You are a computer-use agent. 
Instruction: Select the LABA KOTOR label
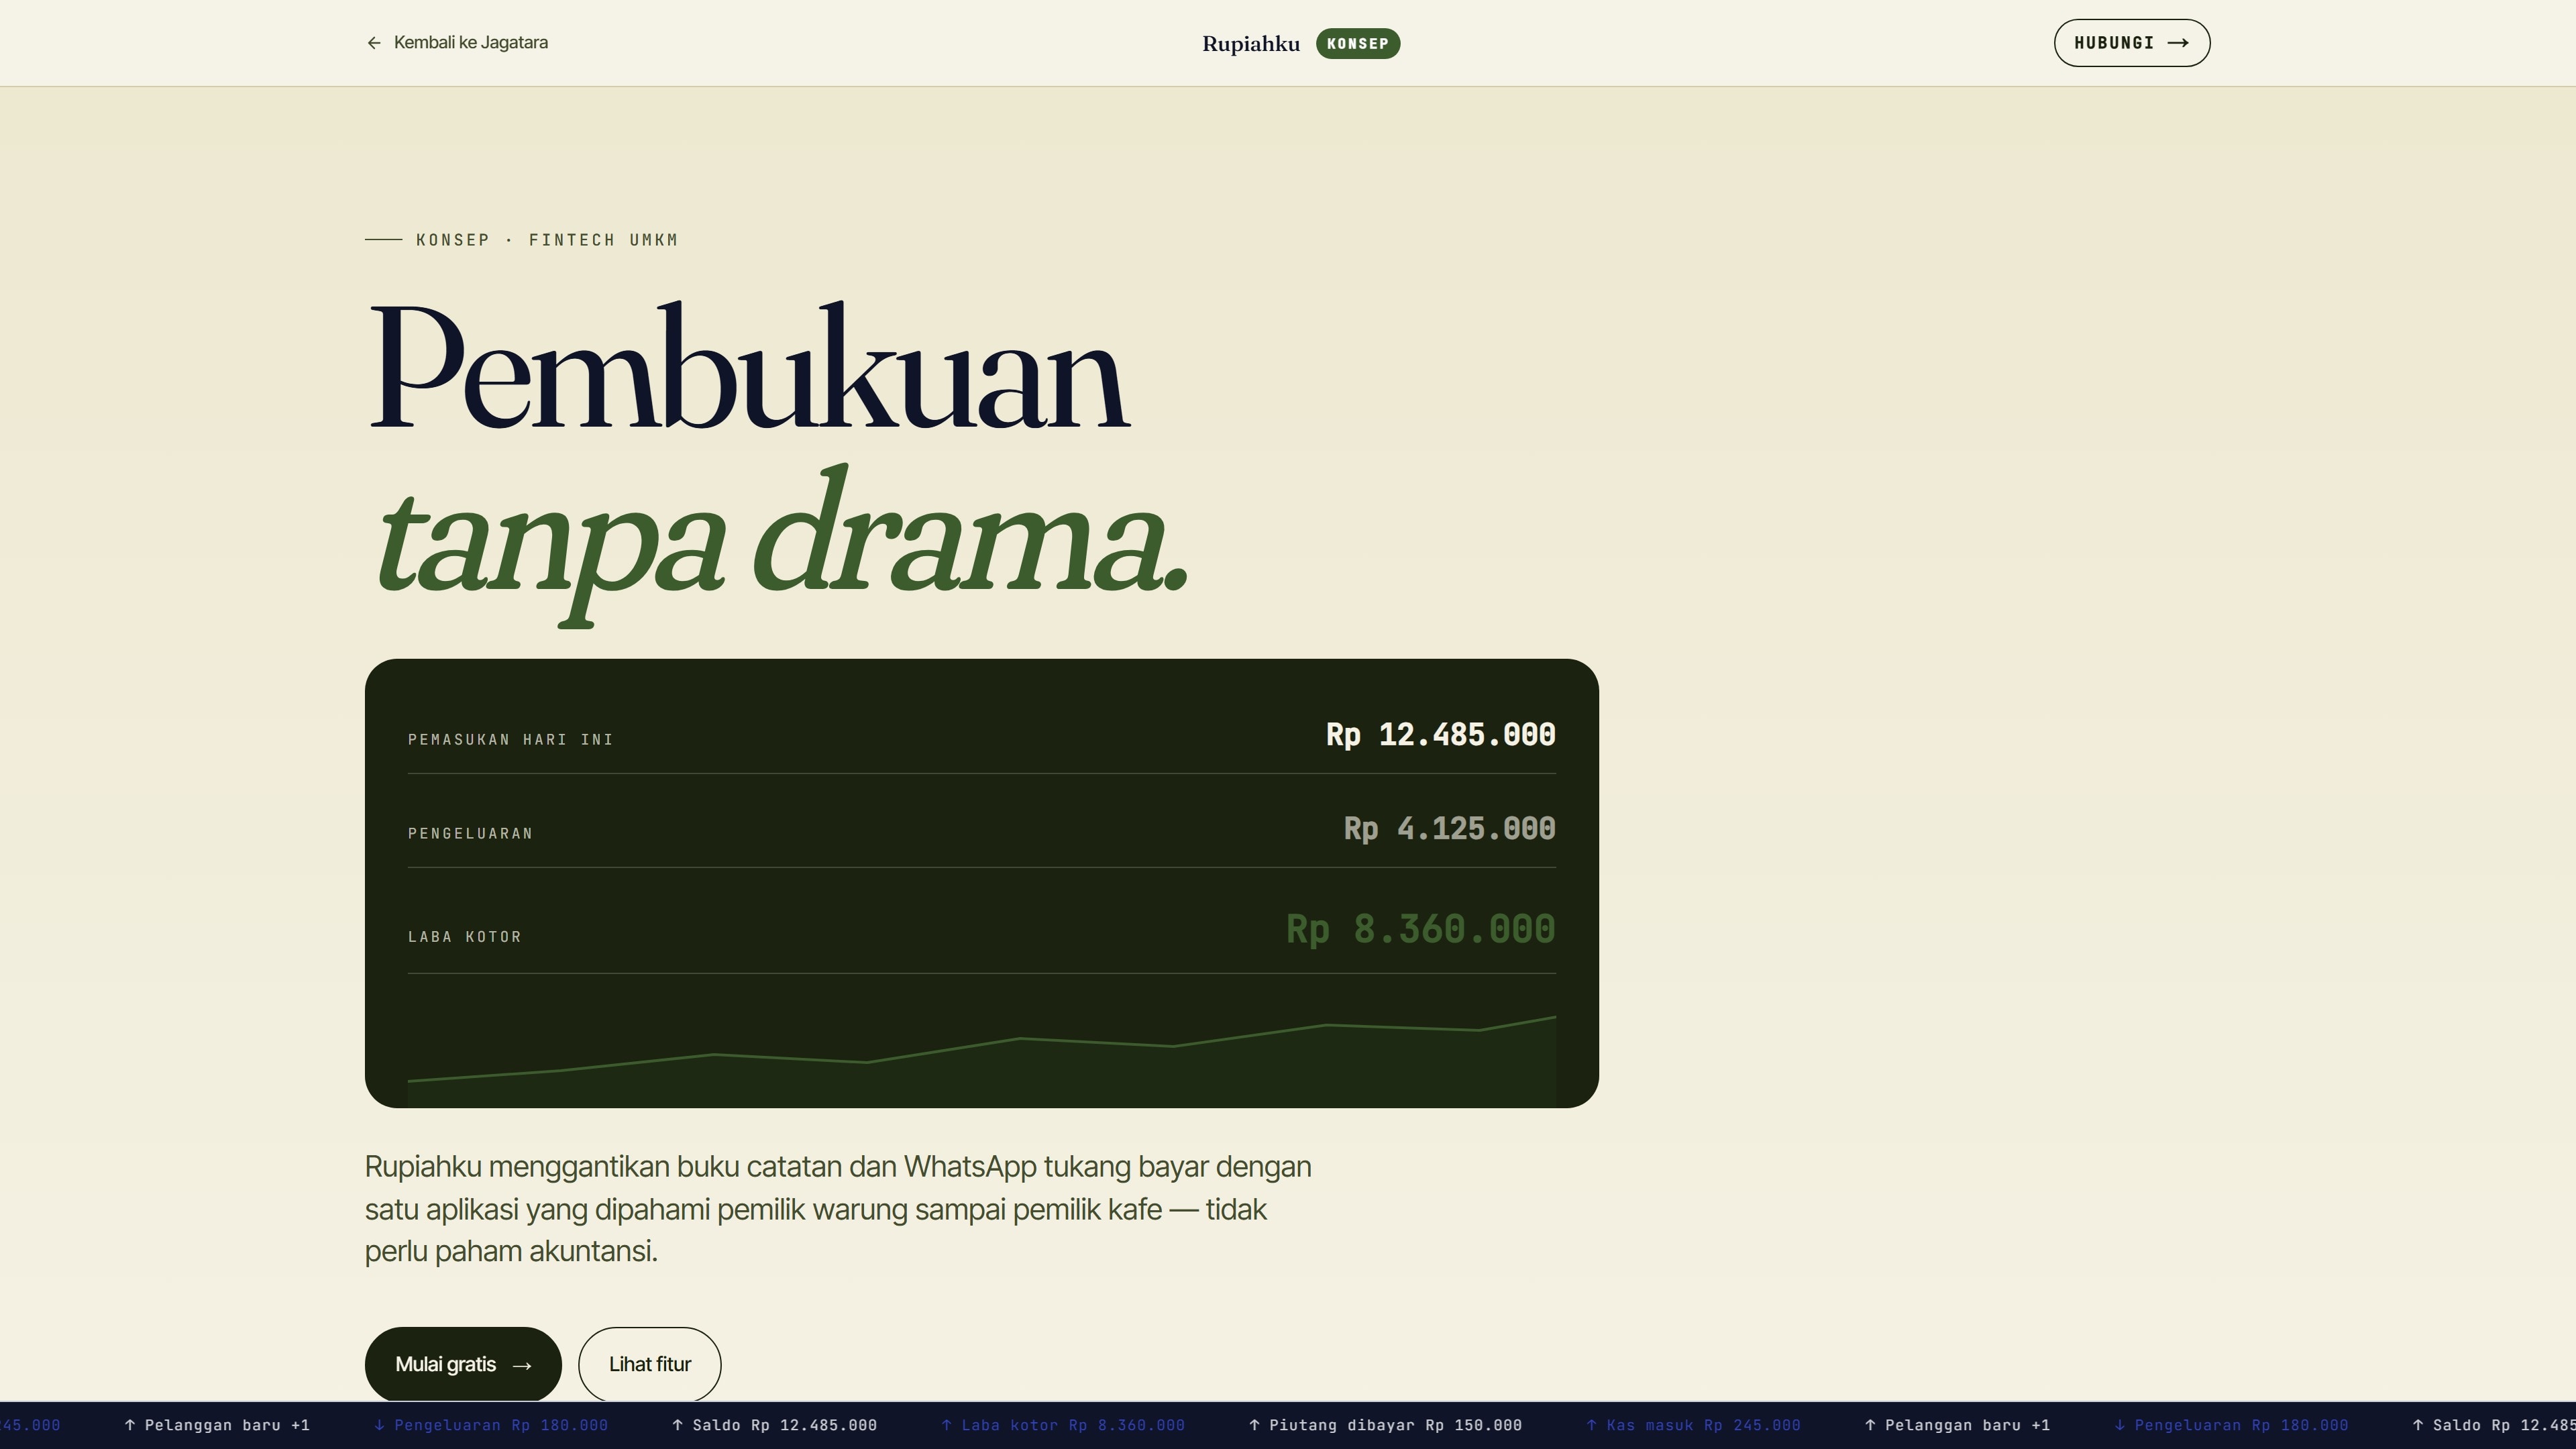pyautogui.click(x=465, y=937)
